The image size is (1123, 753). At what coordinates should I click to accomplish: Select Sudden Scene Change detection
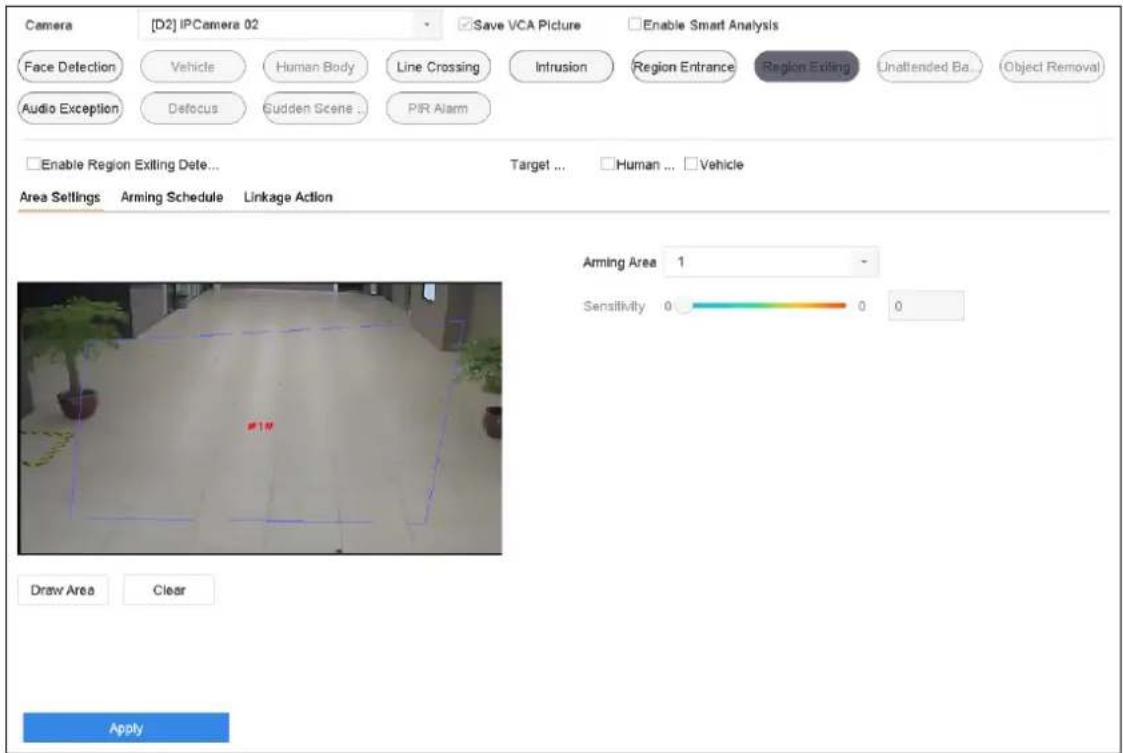coord(315,108)
